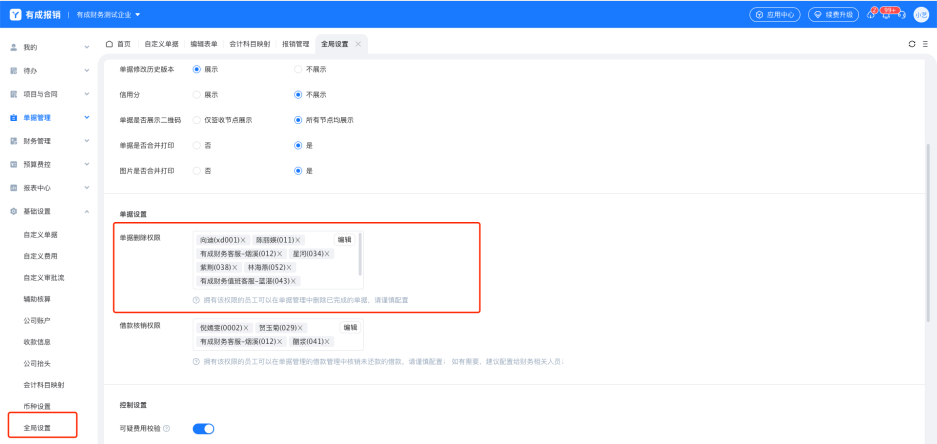Click the 有成报销 logo icon

pos(14,14)
